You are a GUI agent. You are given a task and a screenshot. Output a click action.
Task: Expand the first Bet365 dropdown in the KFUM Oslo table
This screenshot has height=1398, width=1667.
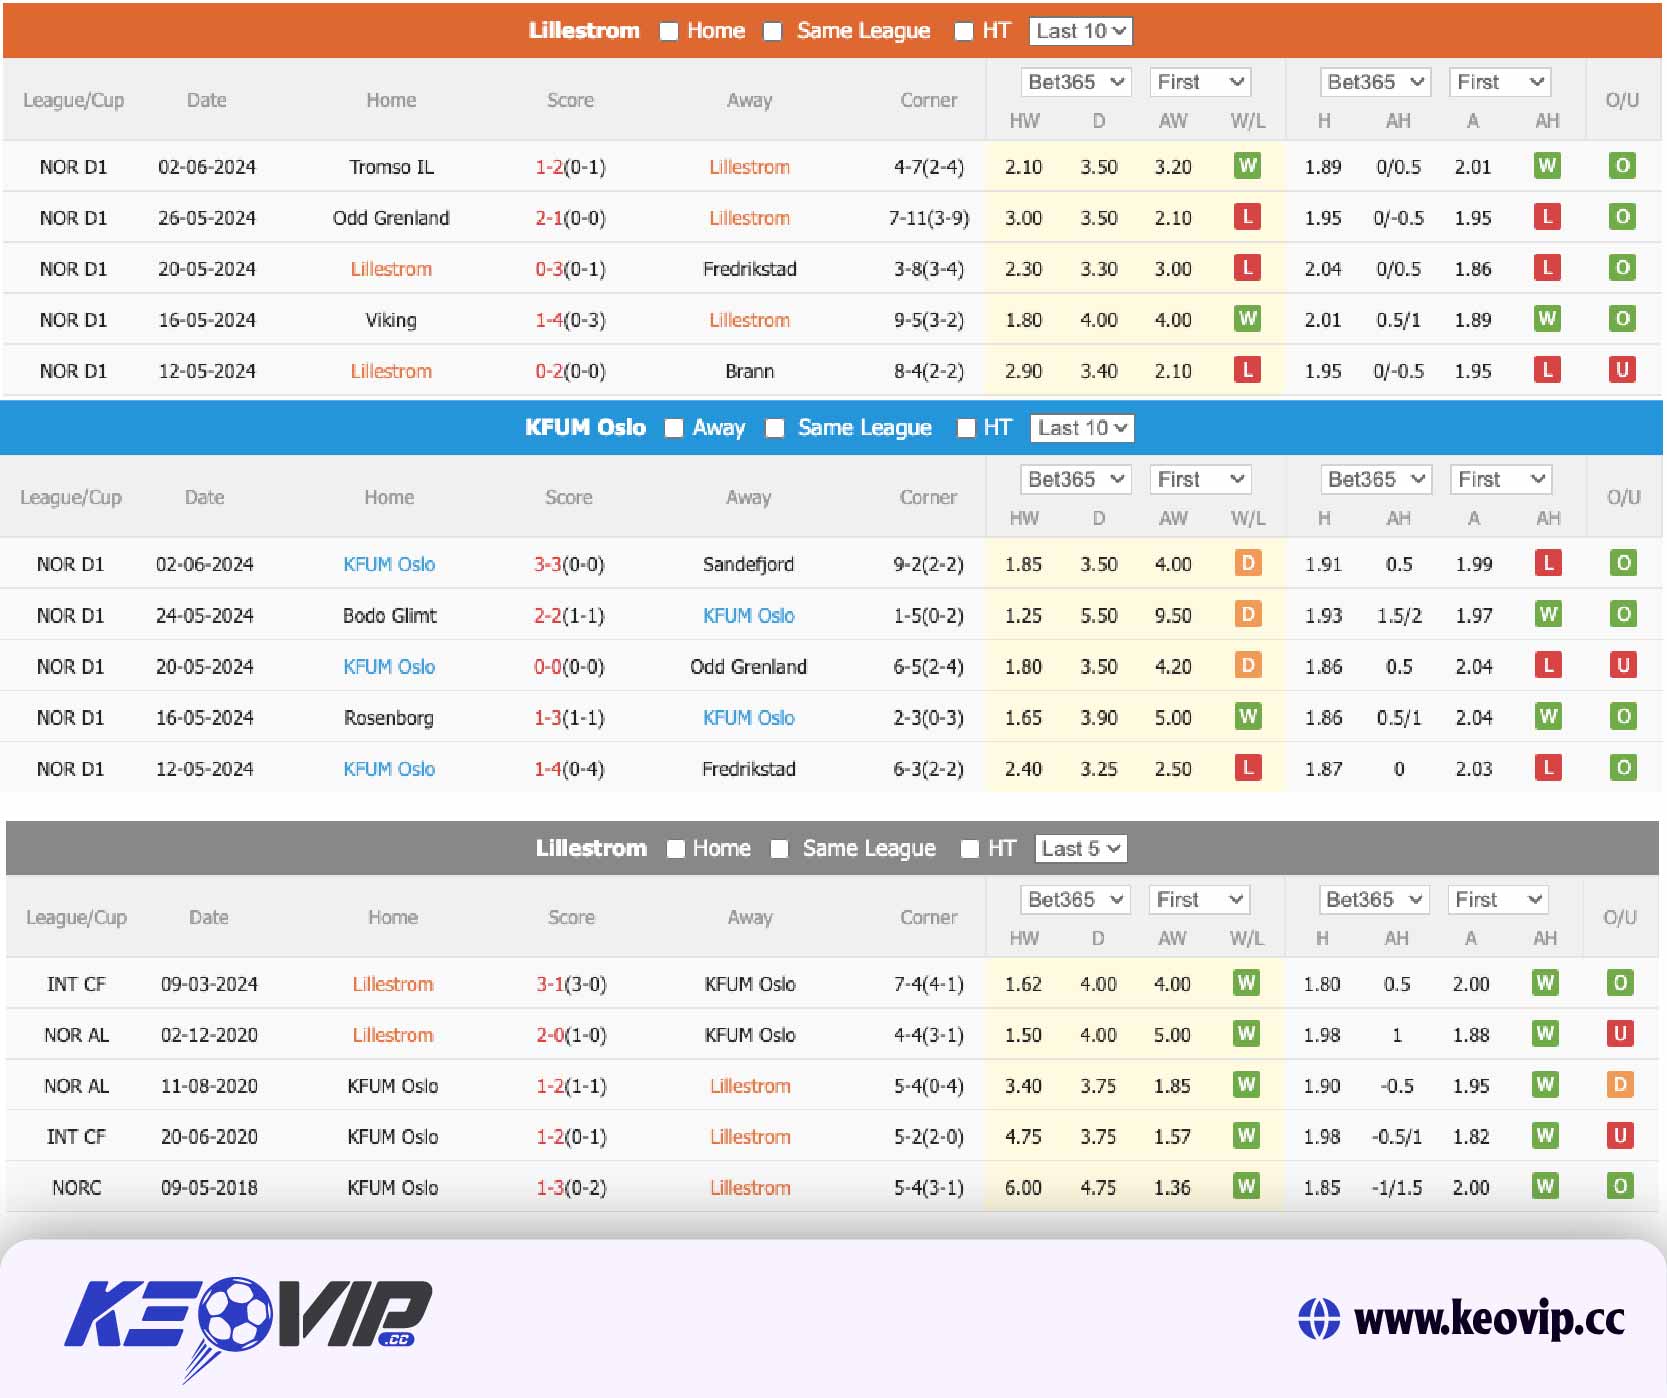click(1075, 480)
